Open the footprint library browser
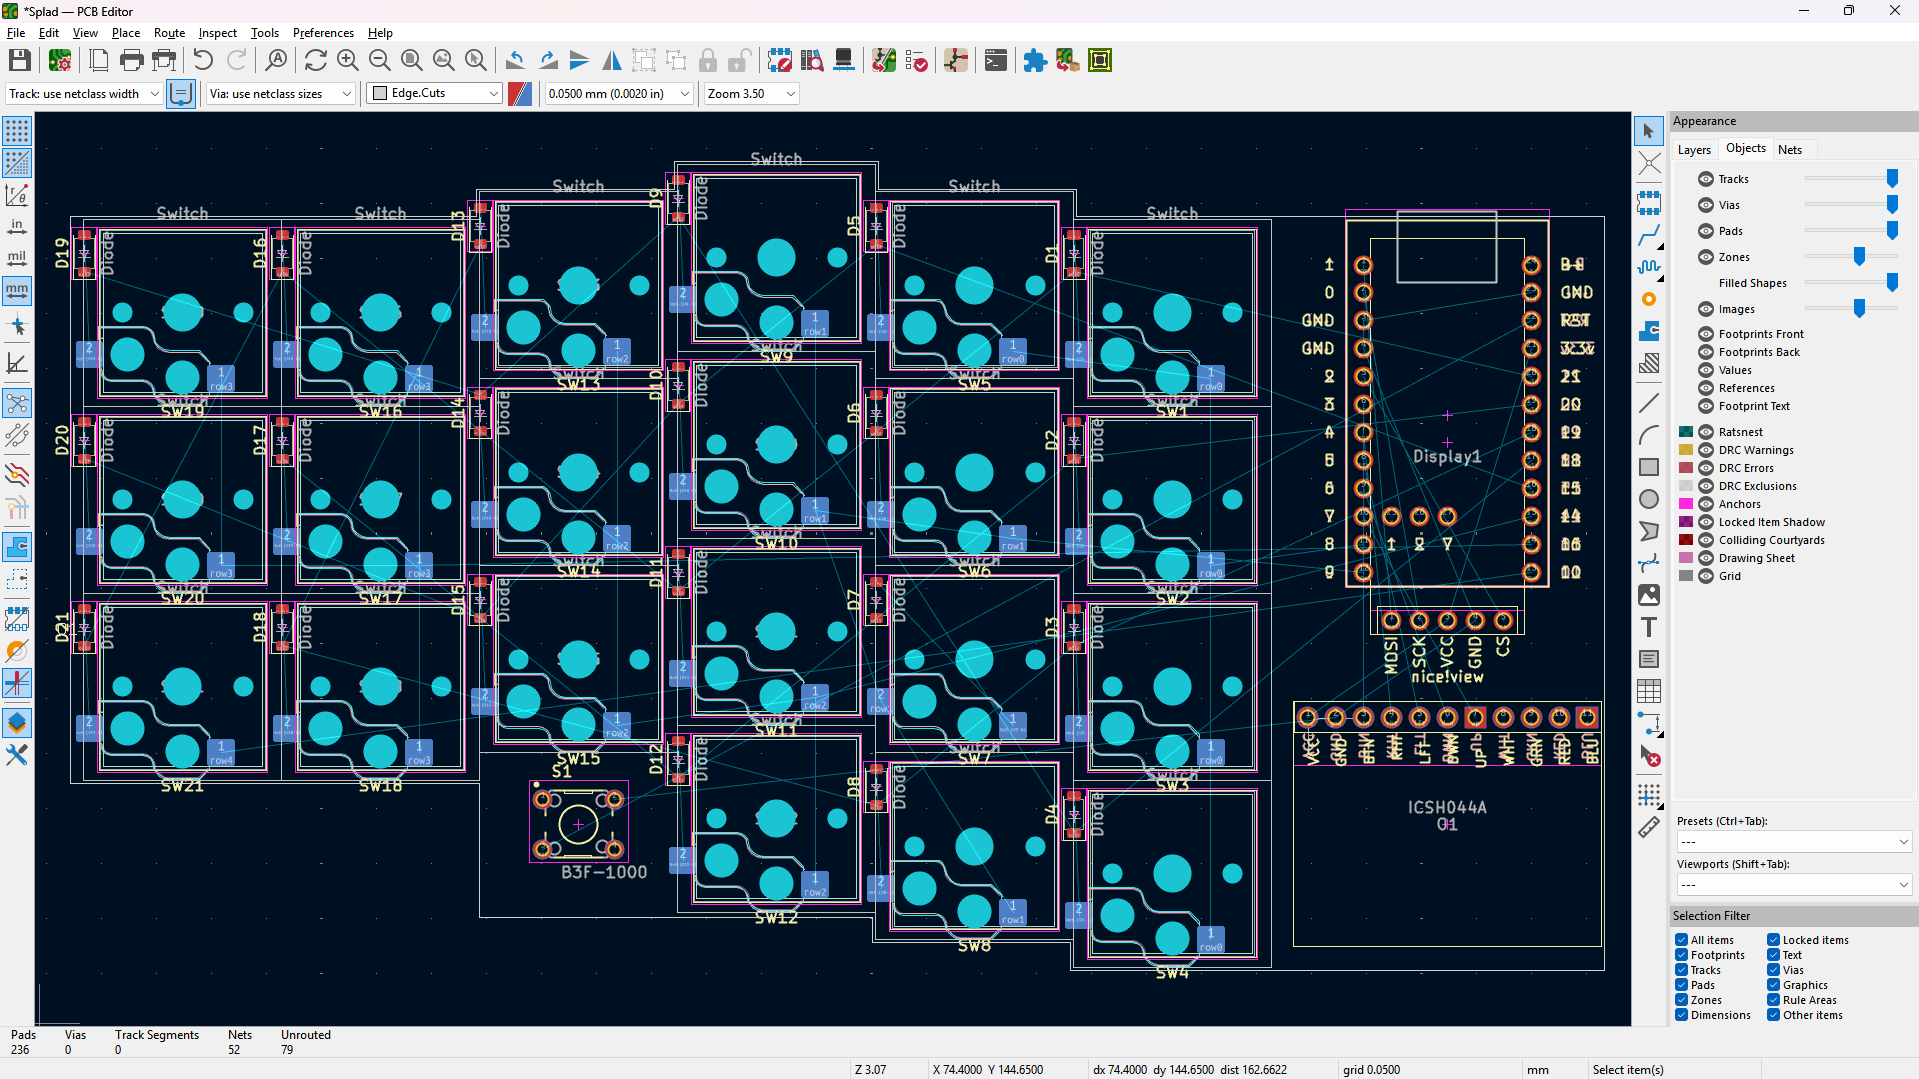The height and width of the screenshot is (1079, 1919). (811, 60)
